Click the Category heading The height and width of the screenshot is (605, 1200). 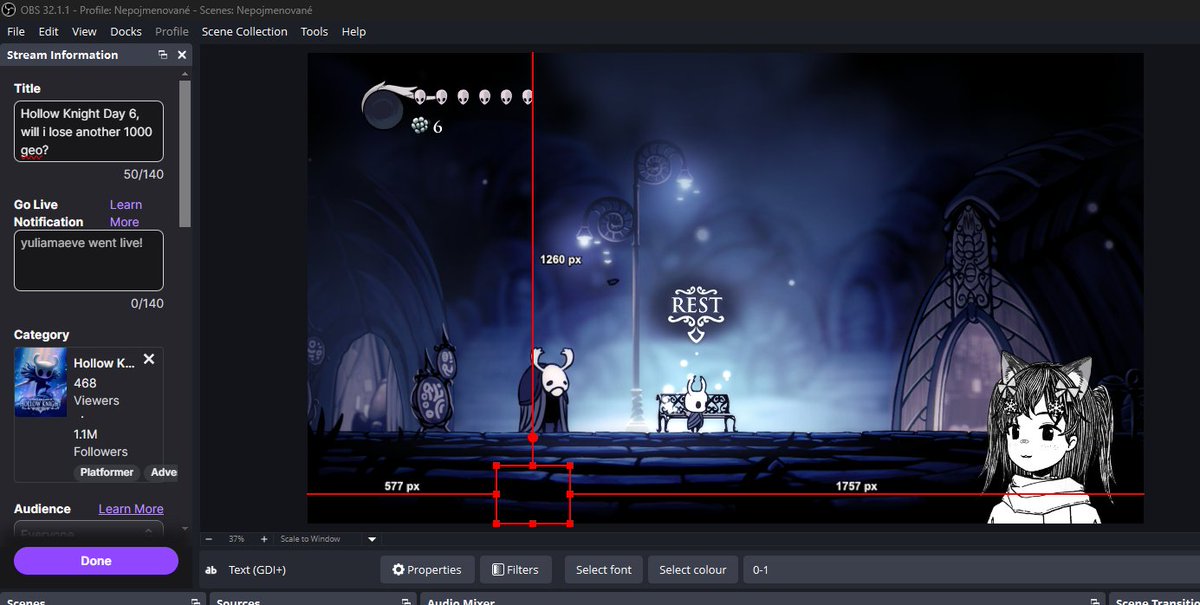(x=42, y=335)
